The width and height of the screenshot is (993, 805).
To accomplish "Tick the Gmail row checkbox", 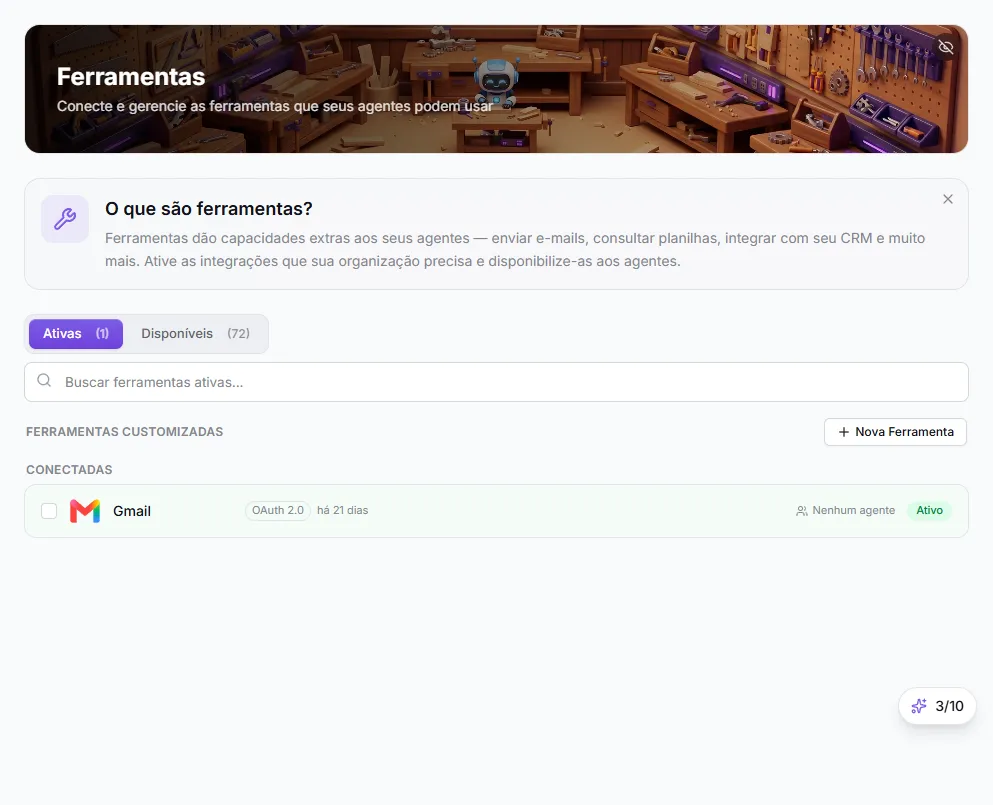I will coord(49,510).
